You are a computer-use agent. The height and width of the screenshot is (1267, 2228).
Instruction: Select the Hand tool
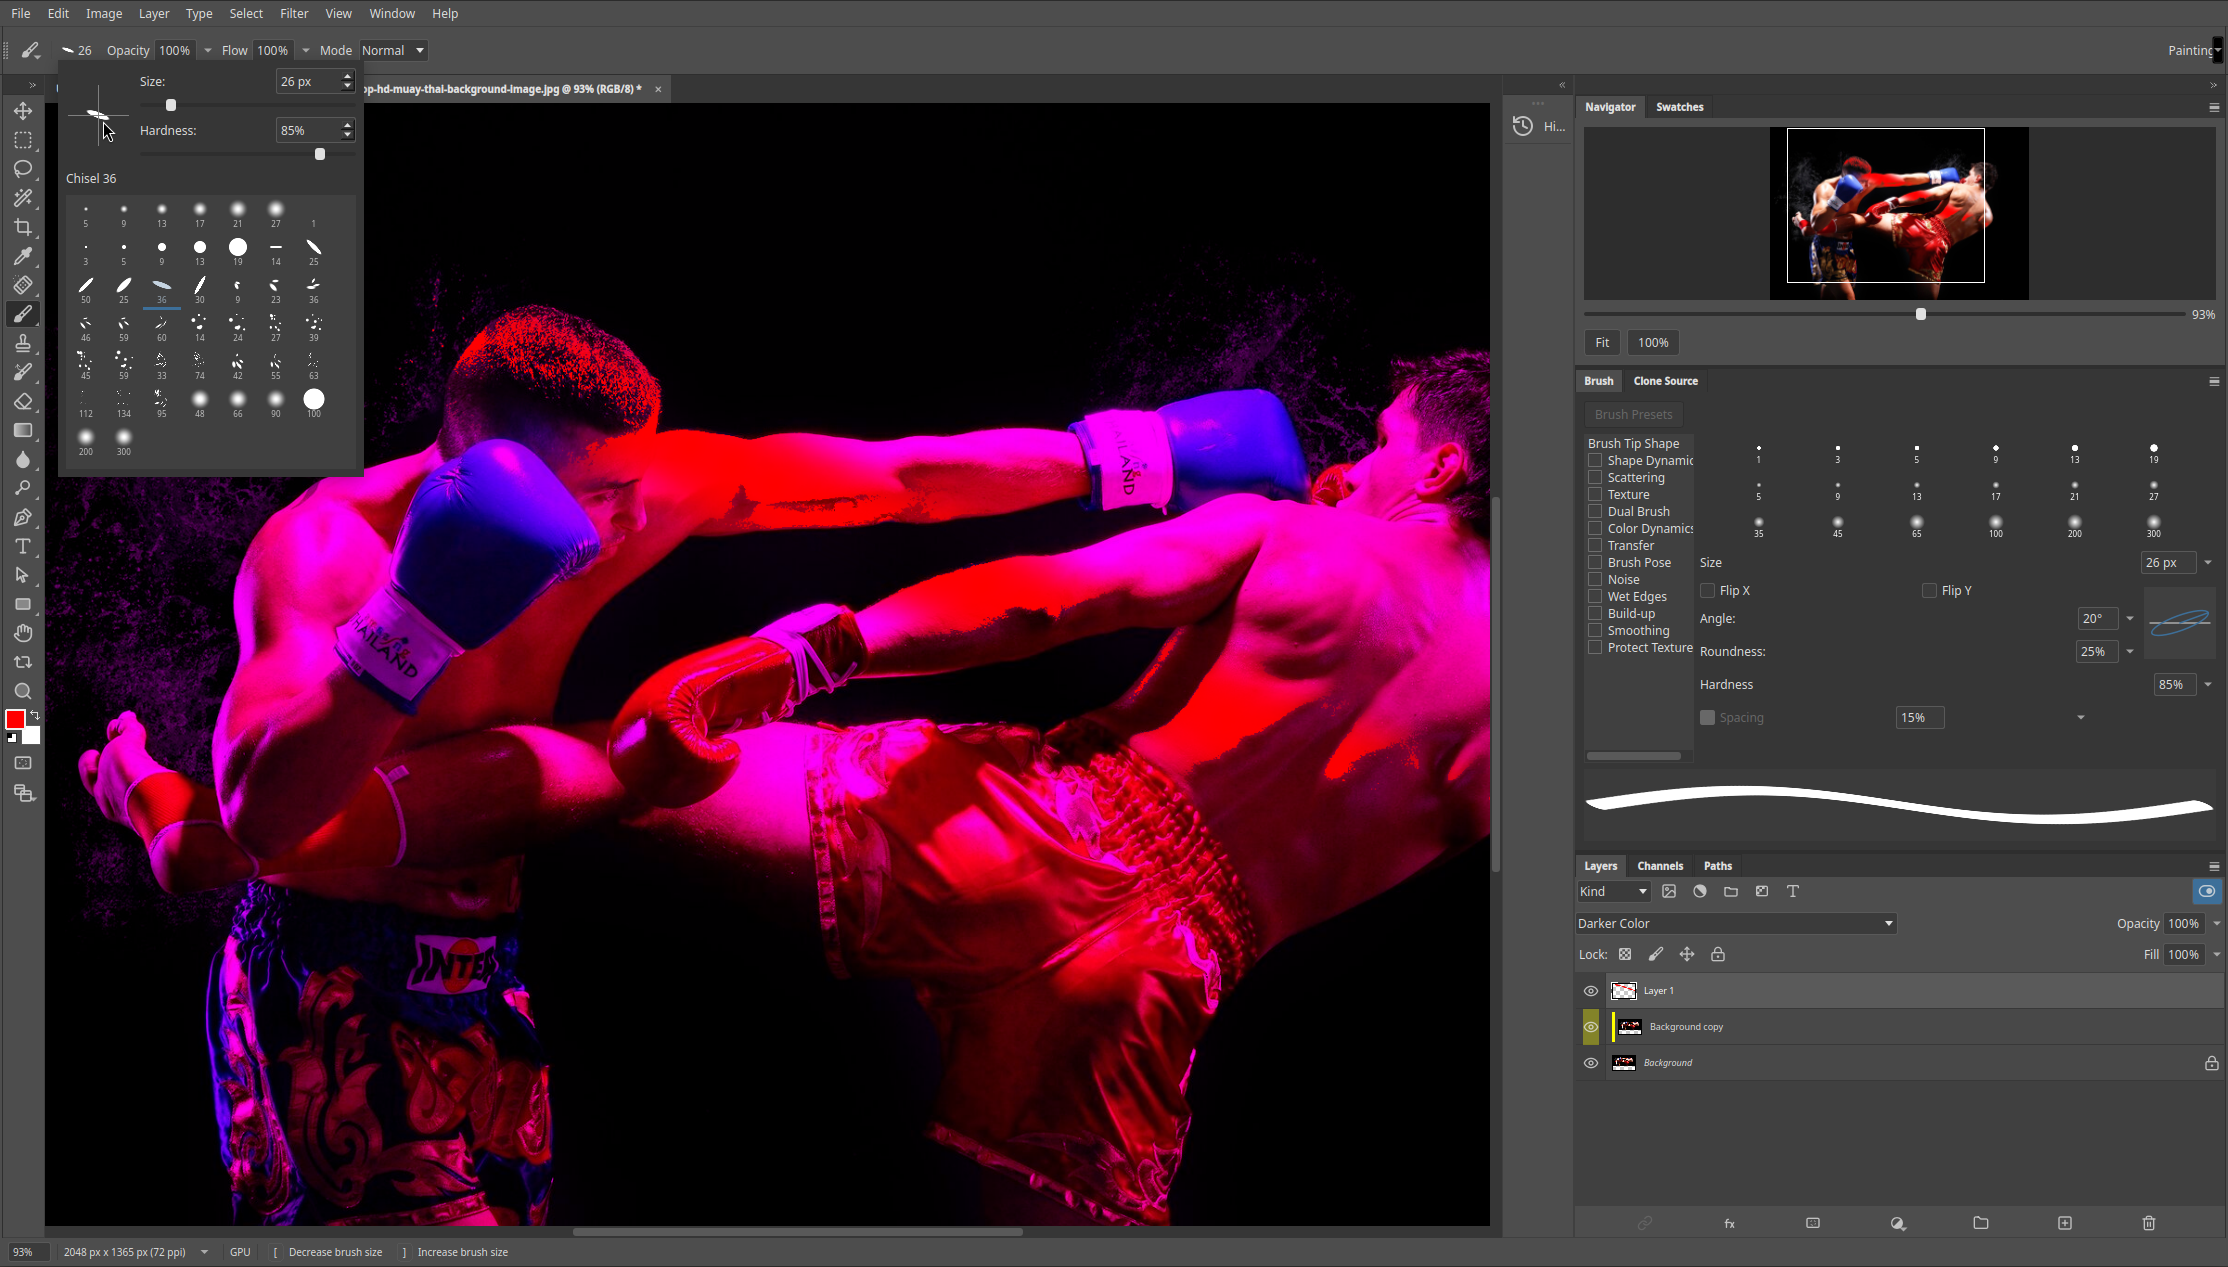(23, 633)
